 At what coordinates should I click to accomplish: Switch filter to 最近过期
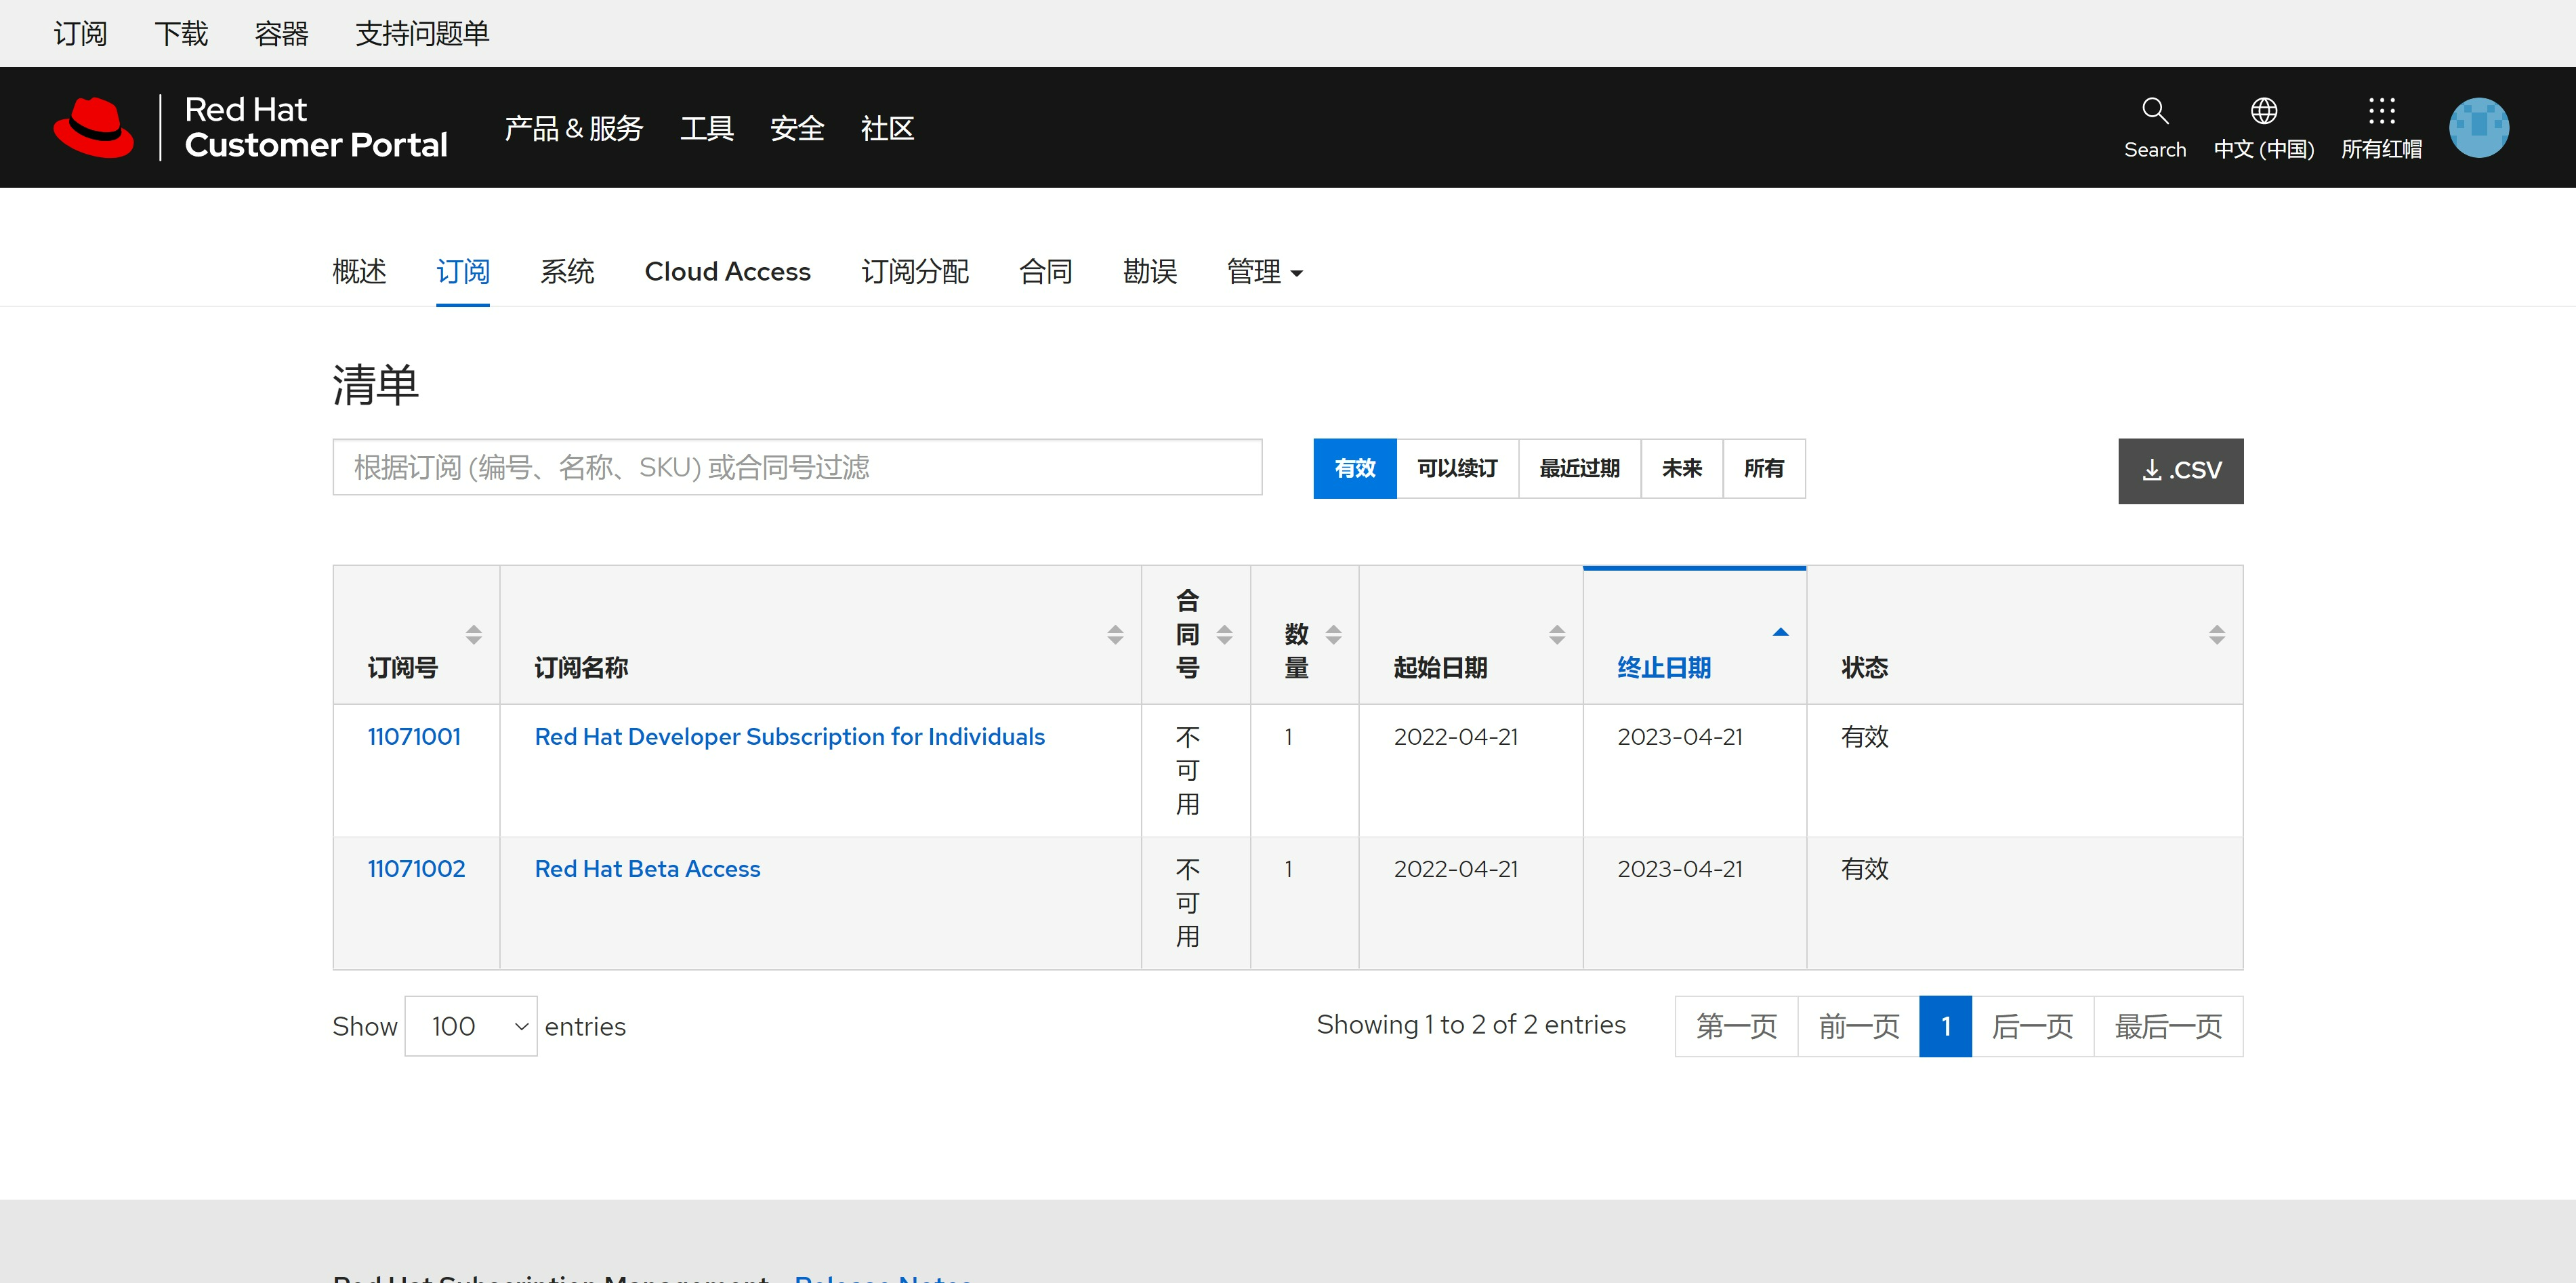[1579, 469]
